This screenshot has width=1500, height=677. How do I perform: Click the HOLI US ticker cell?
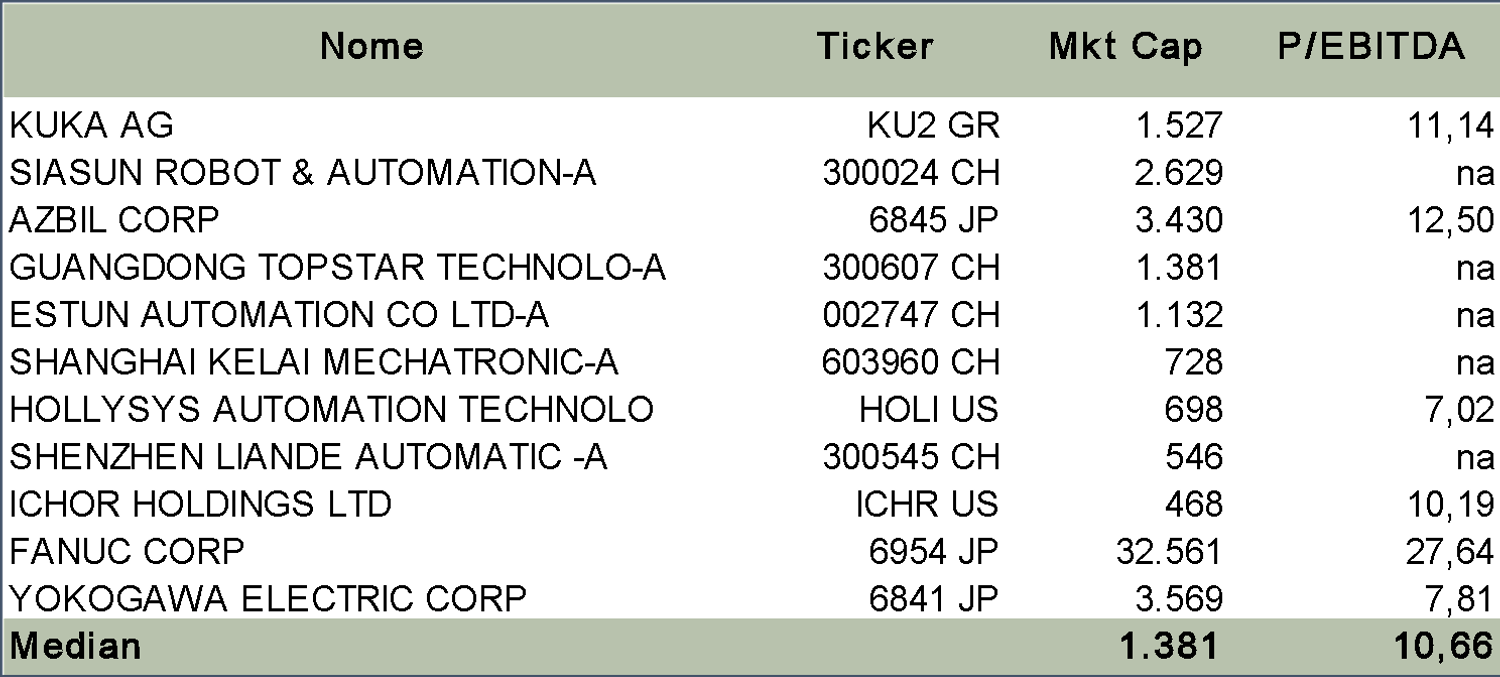pyautogui.click(x=929, y=409)
